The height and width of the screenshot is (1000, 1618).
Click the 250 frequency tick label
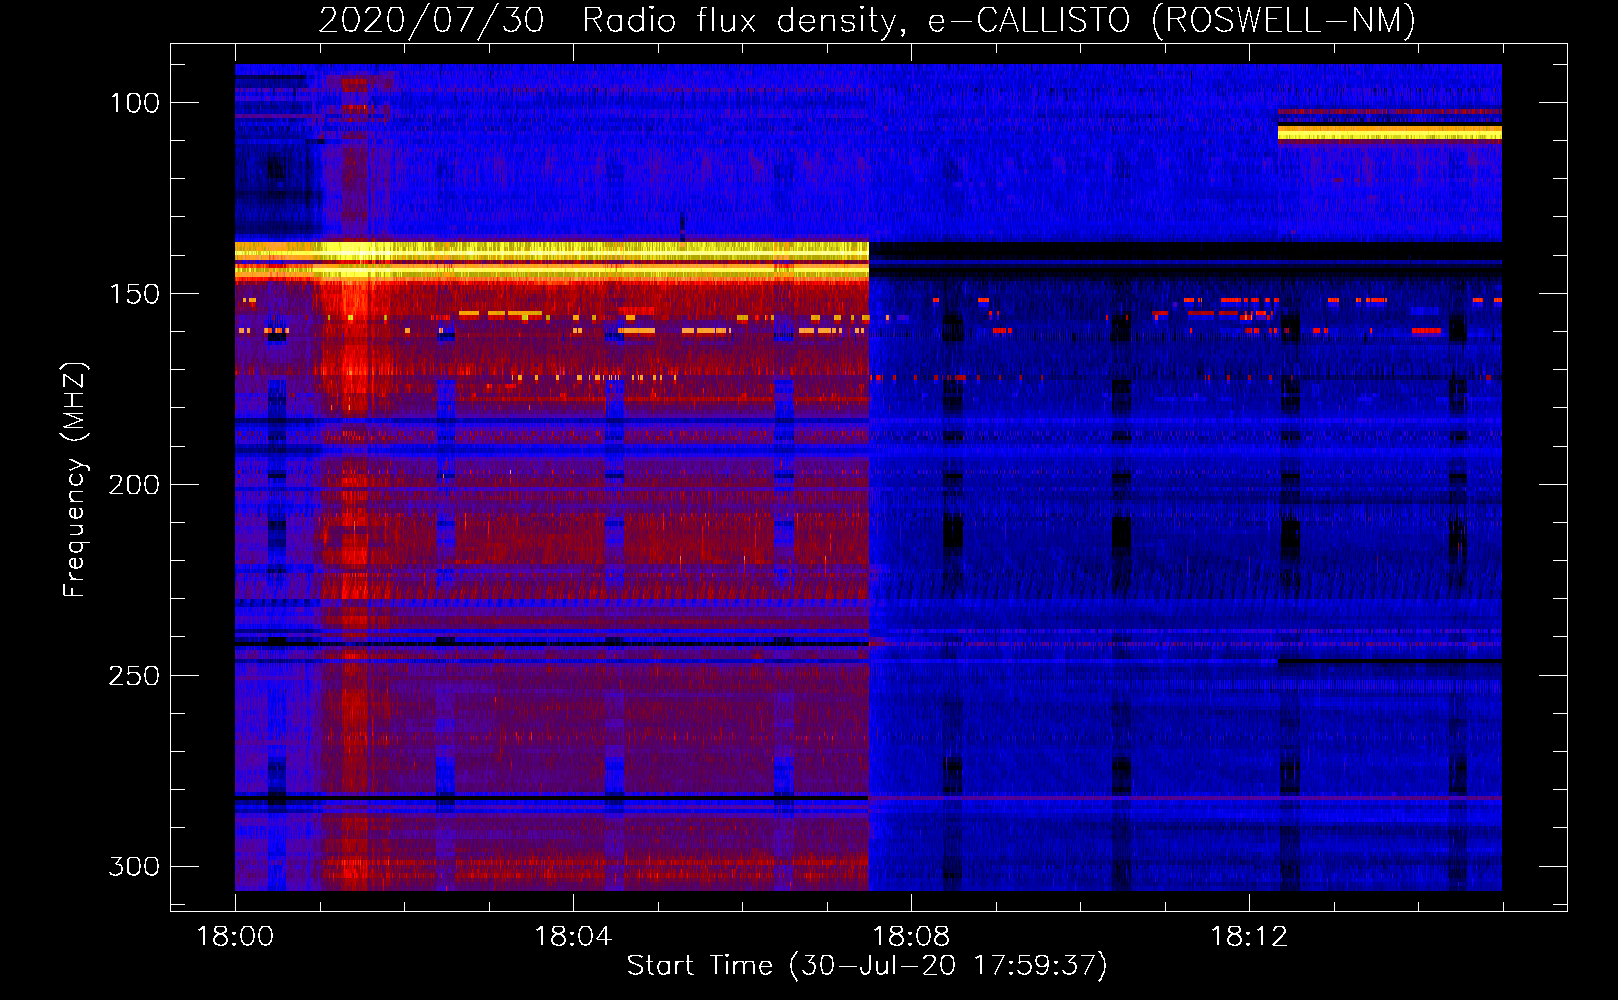pos(134,676)
